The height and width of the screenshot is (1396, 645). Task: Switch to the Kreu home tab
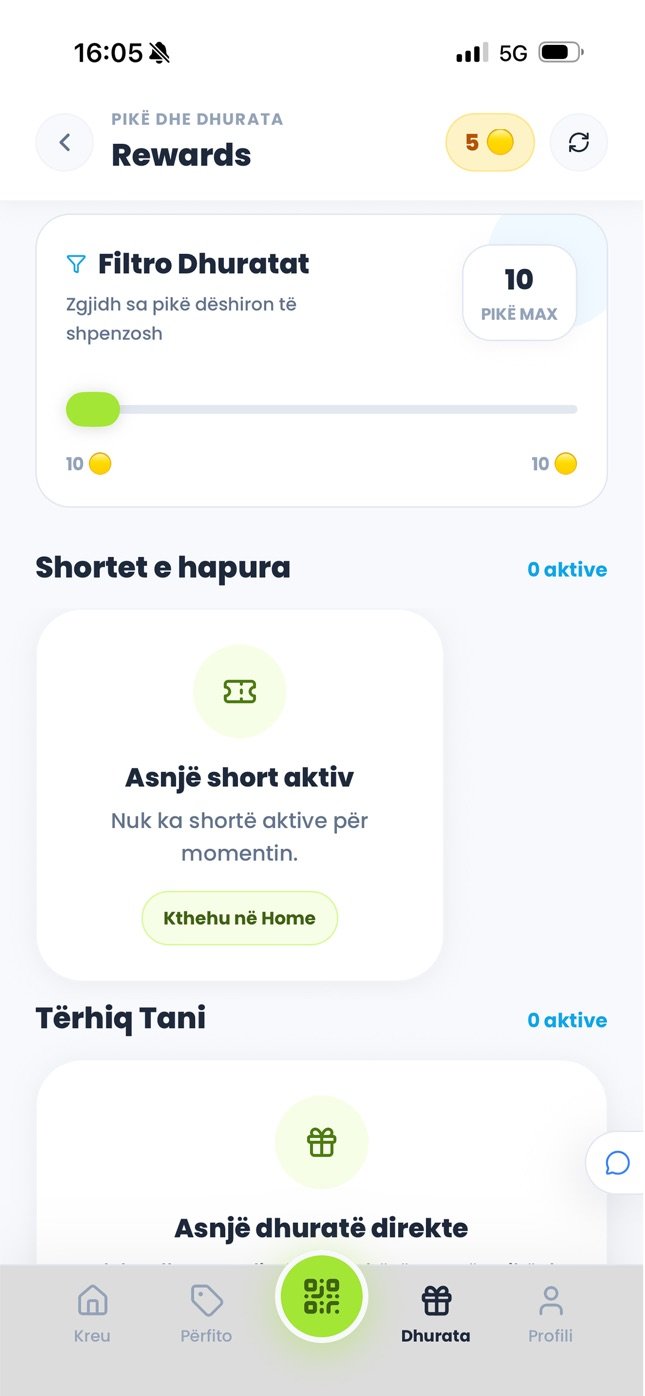pos(92,1314)
